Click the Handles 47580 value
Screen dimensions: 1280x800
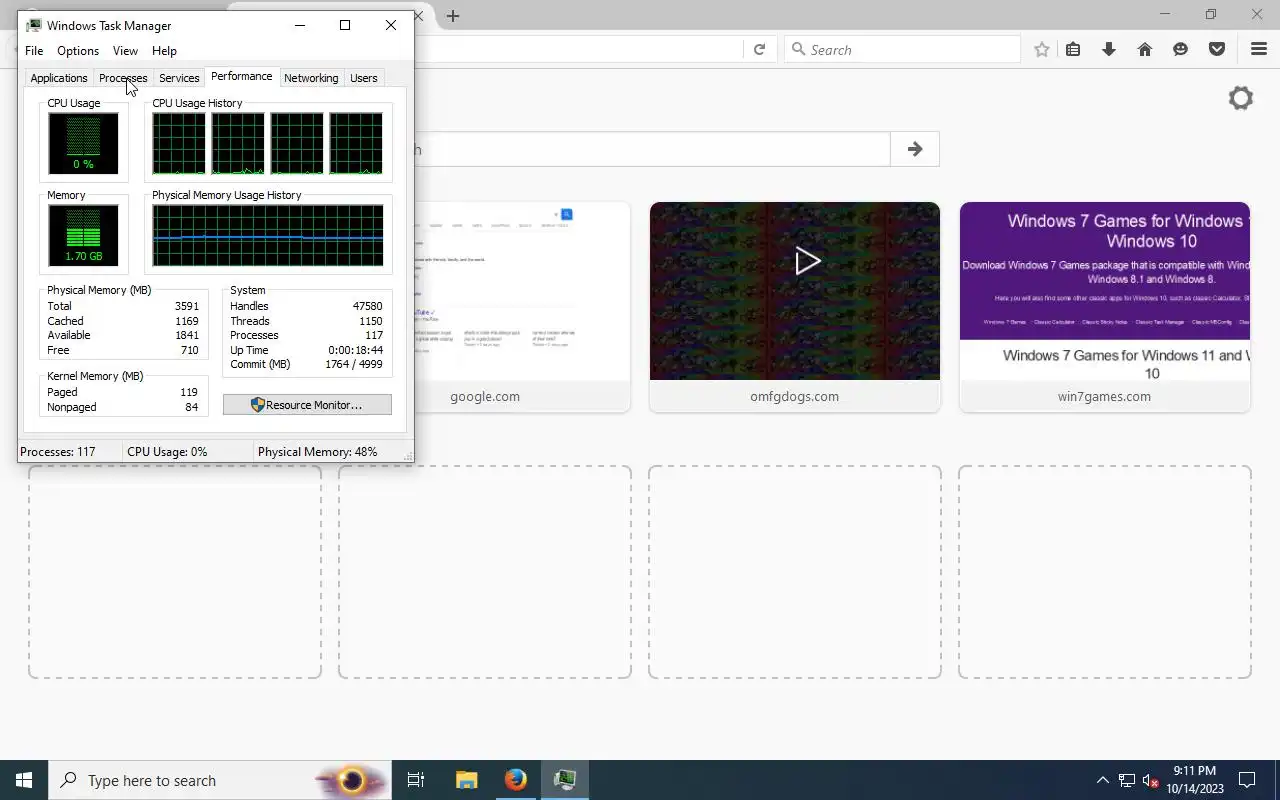tap(367, 306)
